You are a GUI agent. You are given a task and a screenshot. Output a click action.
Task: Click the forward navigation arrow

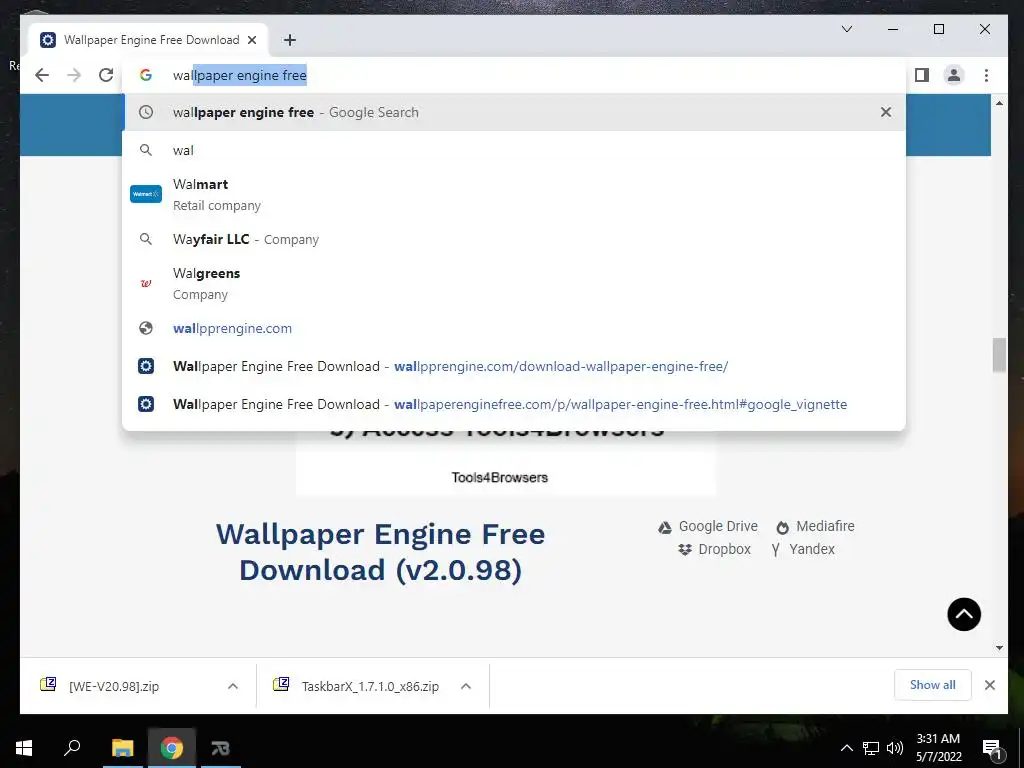pyautogui.click(x=74, y=75)
